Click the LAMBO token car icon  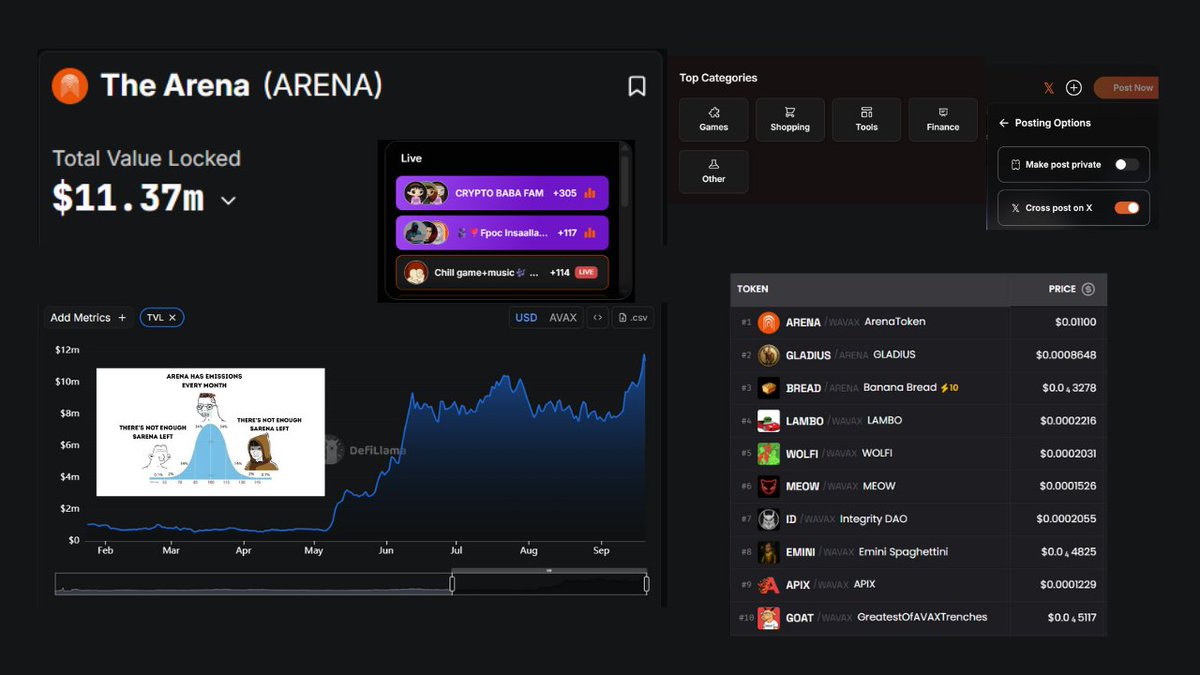(x=768, y=421)
